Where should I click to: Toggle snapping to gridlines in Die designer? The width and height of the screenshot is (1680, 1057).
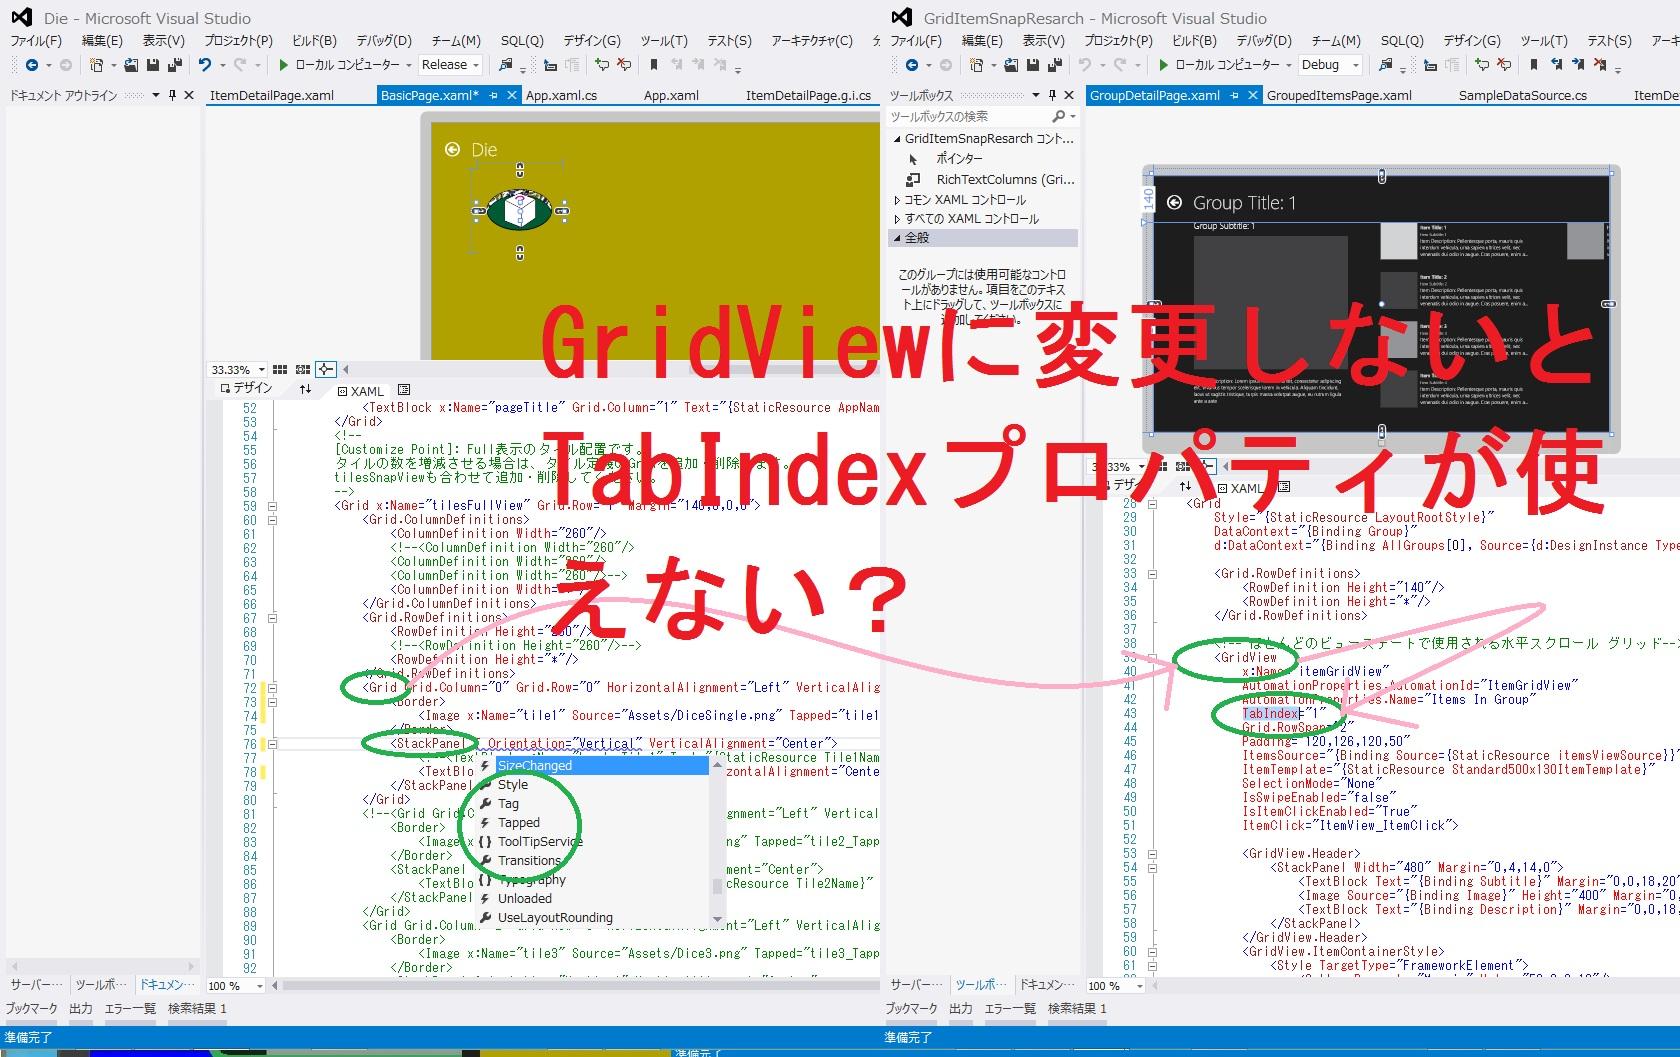(303, 370)
